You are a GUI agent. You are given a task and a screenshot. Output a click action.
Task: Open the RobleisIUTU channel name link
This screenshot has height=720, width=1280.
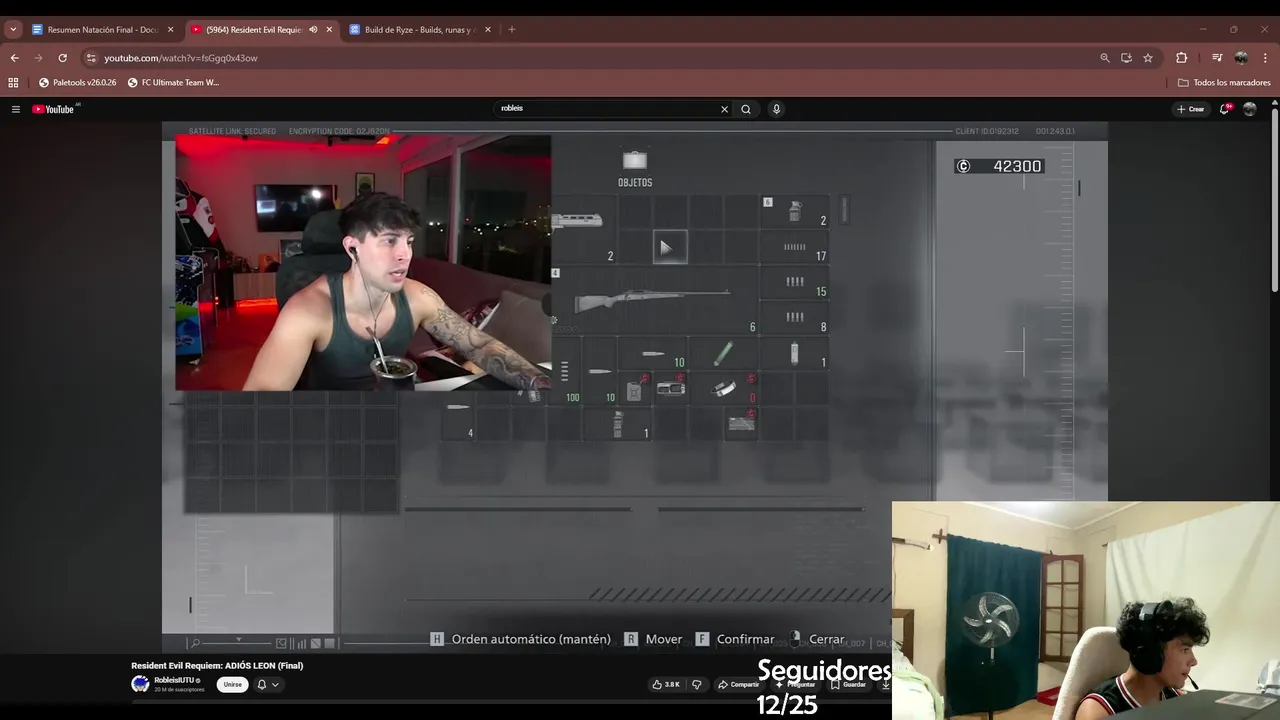176,680
